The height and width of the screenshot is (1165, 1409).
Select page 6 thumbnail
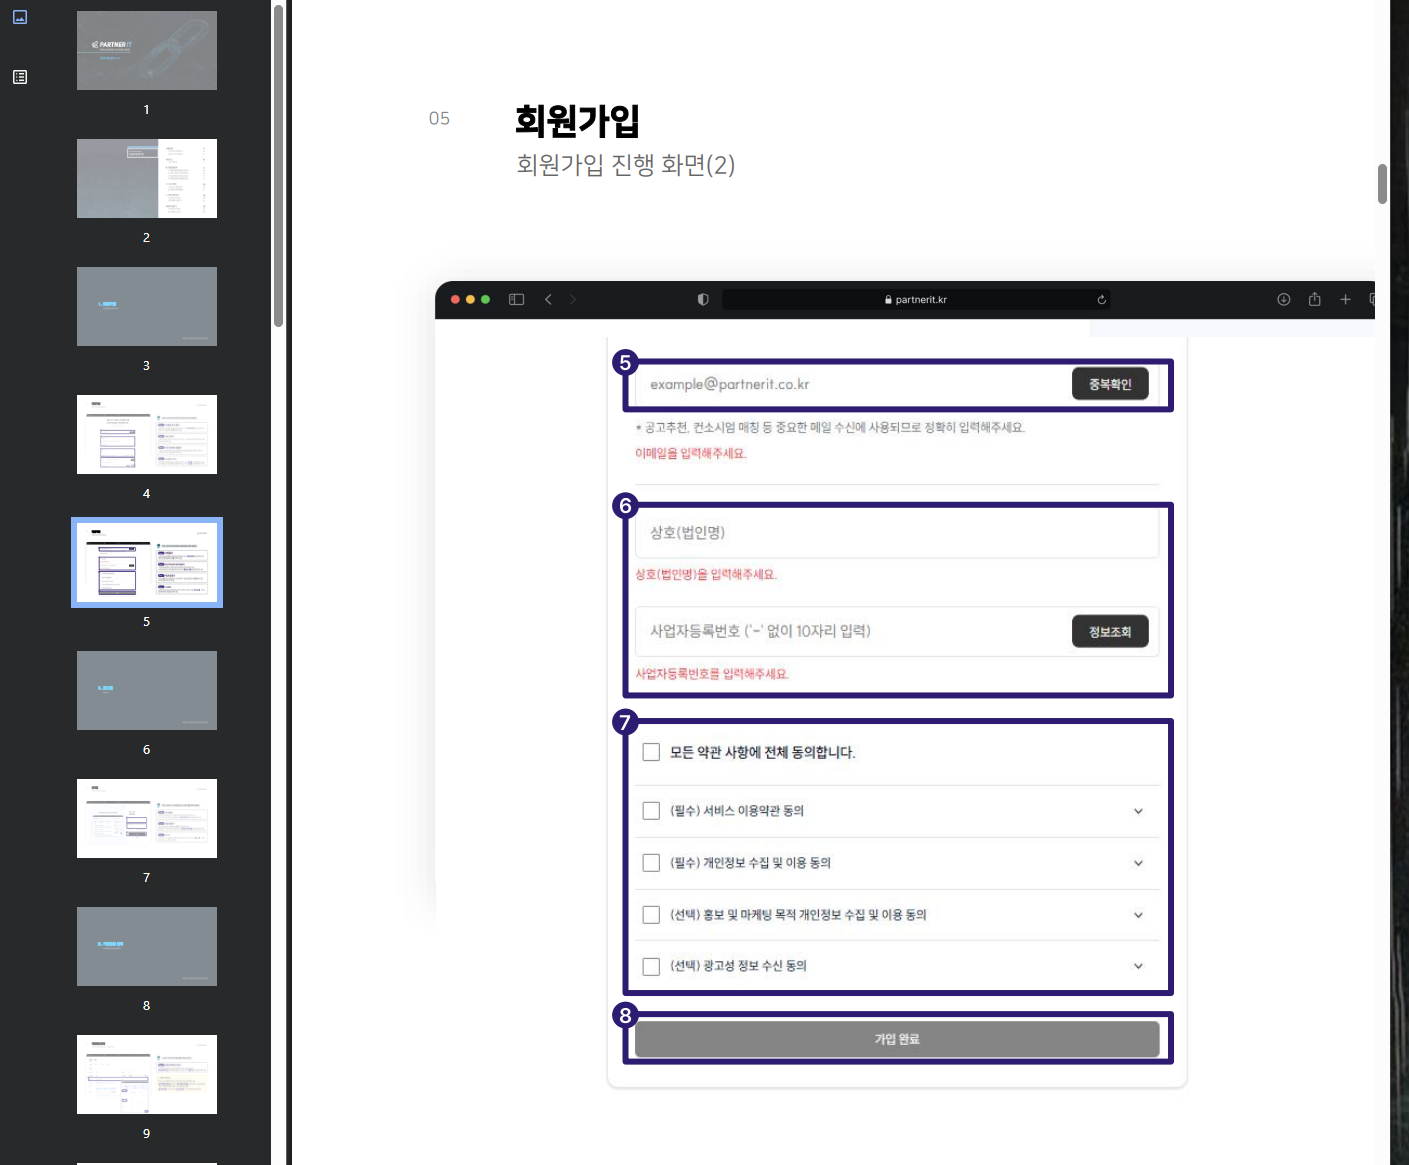(x=147, y=691)
